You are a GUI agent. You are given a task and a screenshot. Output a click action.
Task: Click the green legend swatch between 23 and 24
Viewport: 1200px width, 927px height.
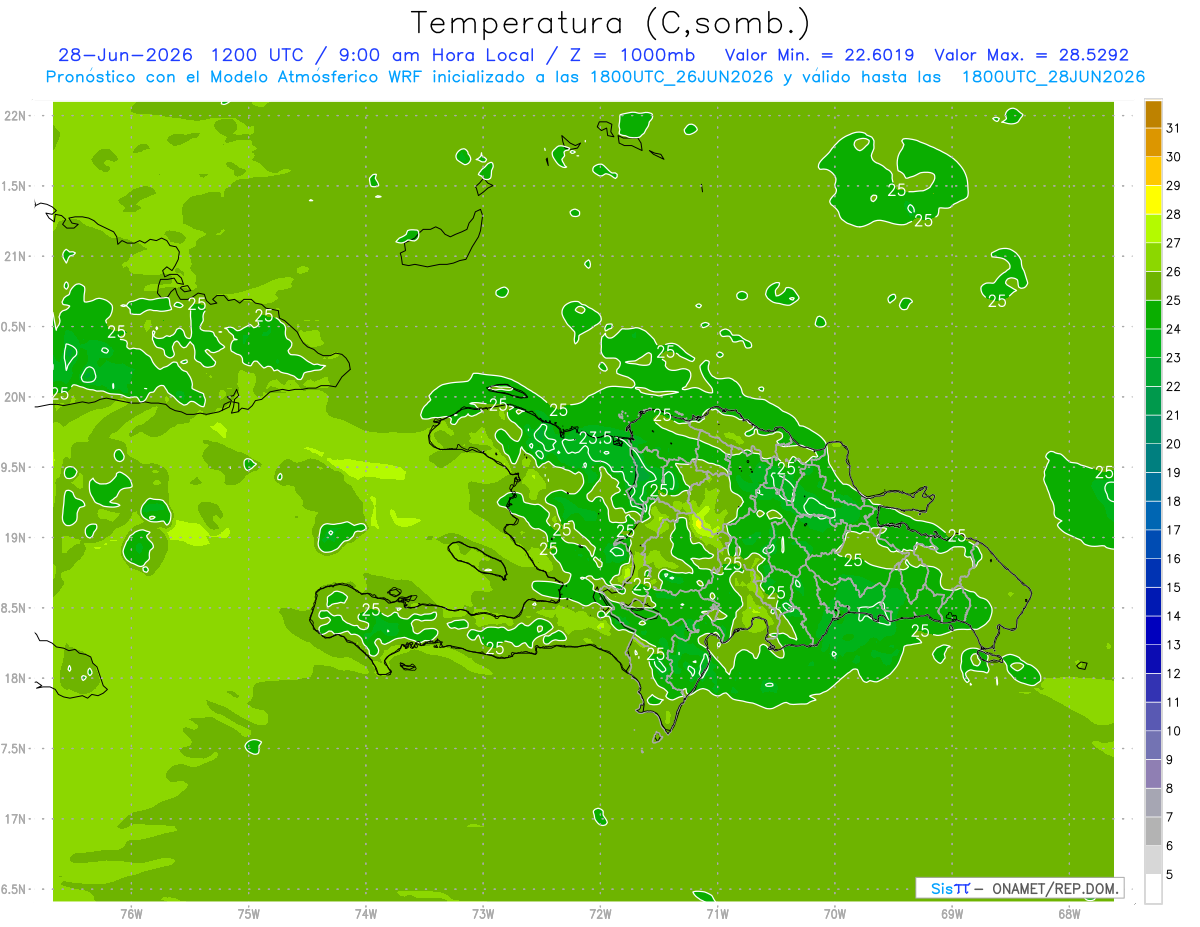tap(1153, 343)
